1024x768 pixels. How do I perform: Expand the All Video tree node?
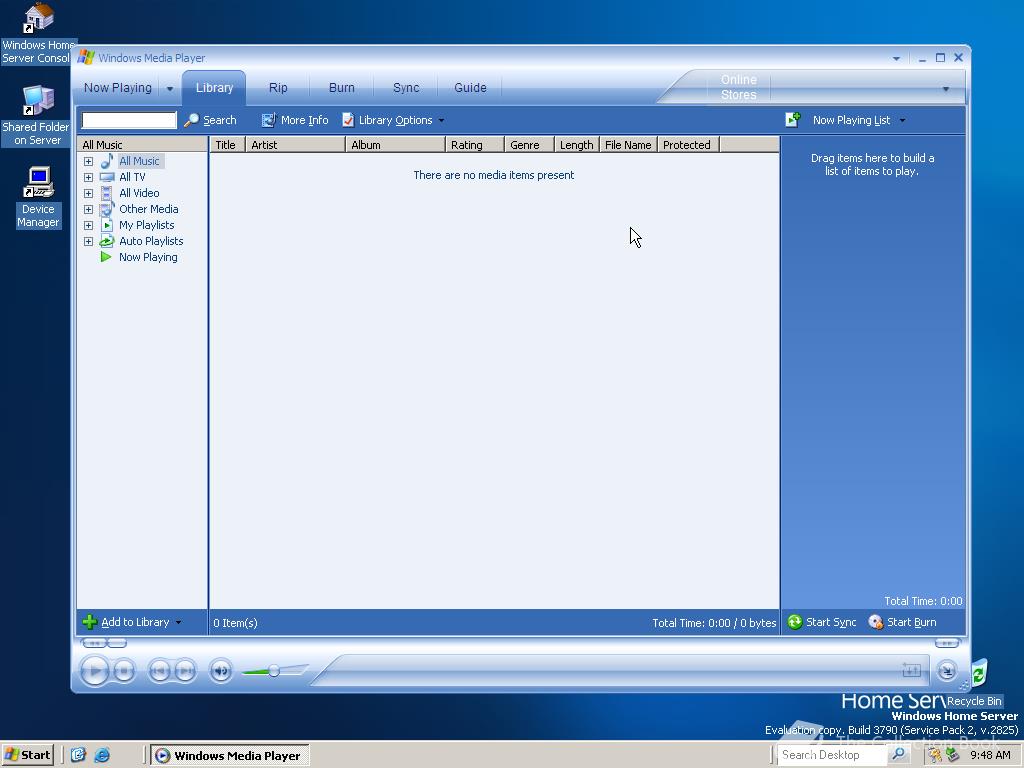(88, 193)
